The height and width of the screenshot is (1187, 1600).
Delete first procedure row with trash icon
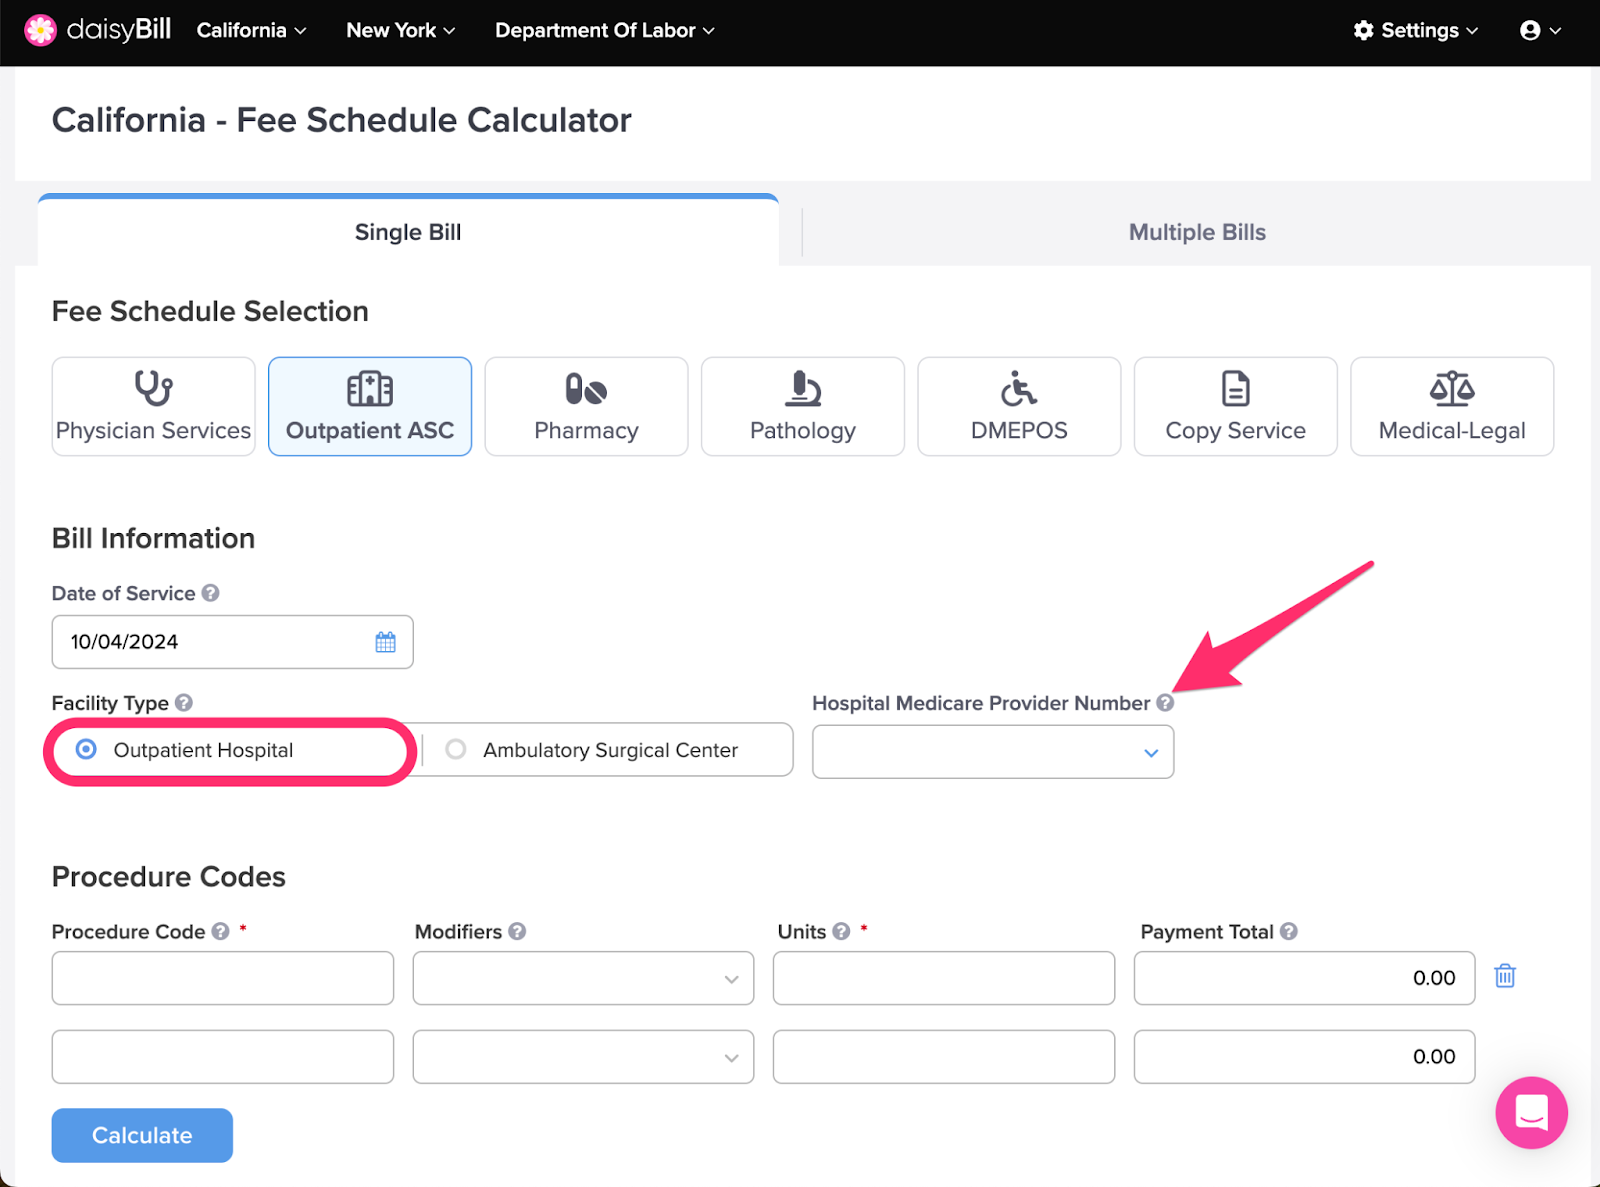pos(1505,976)
